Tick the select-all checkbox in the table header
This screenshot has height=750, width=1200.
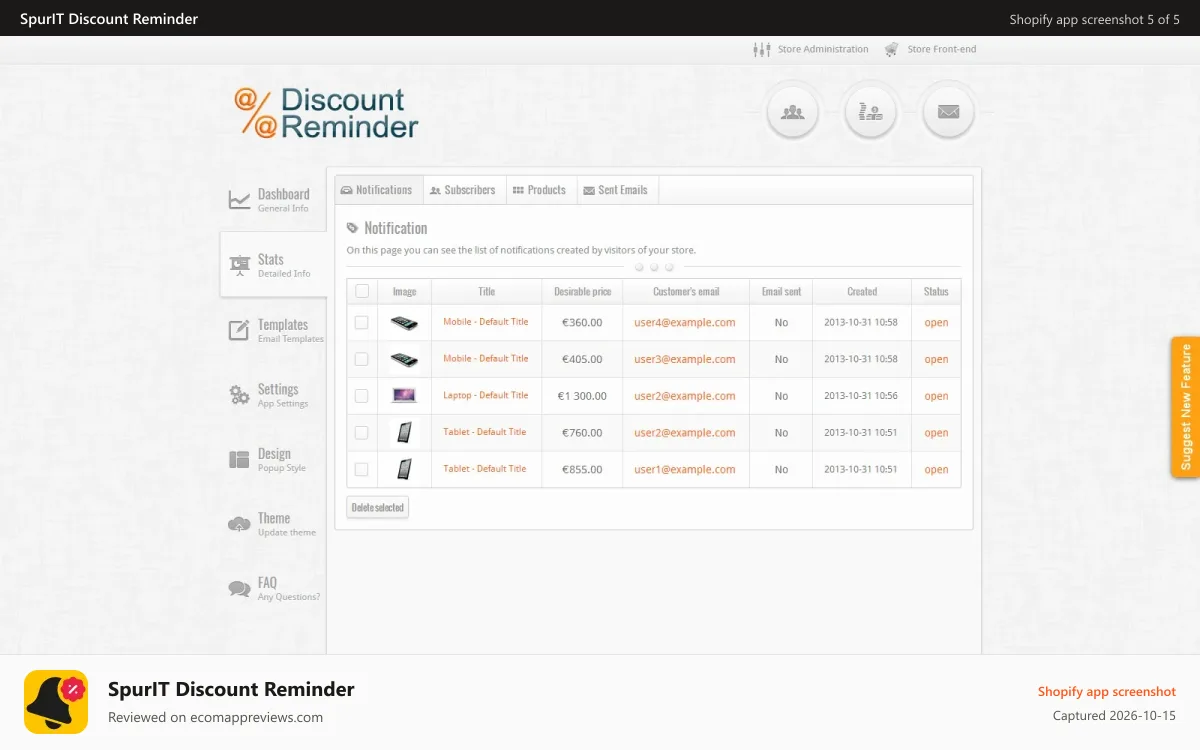click(362, 291)
